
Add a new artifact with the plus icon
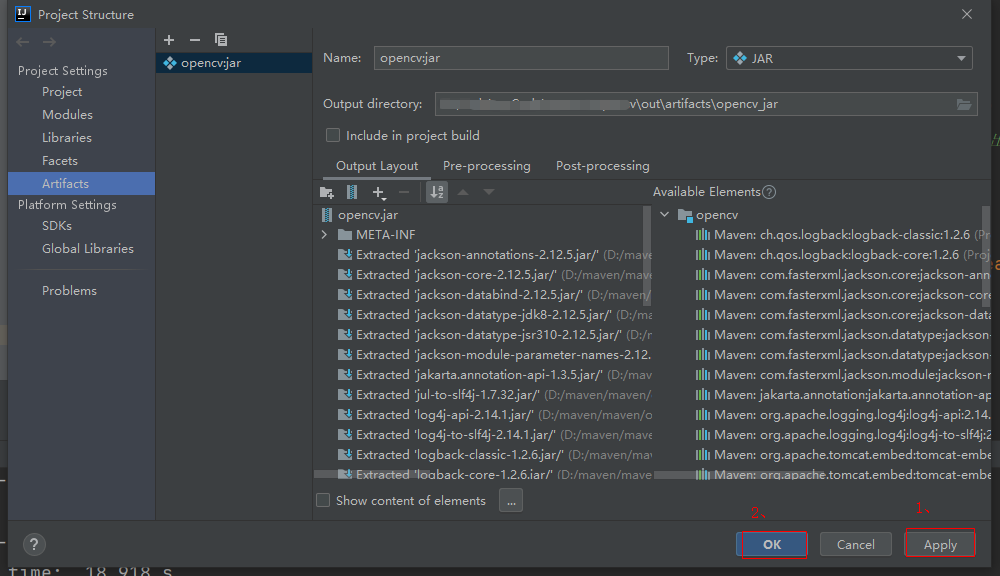tap(169, 40)
